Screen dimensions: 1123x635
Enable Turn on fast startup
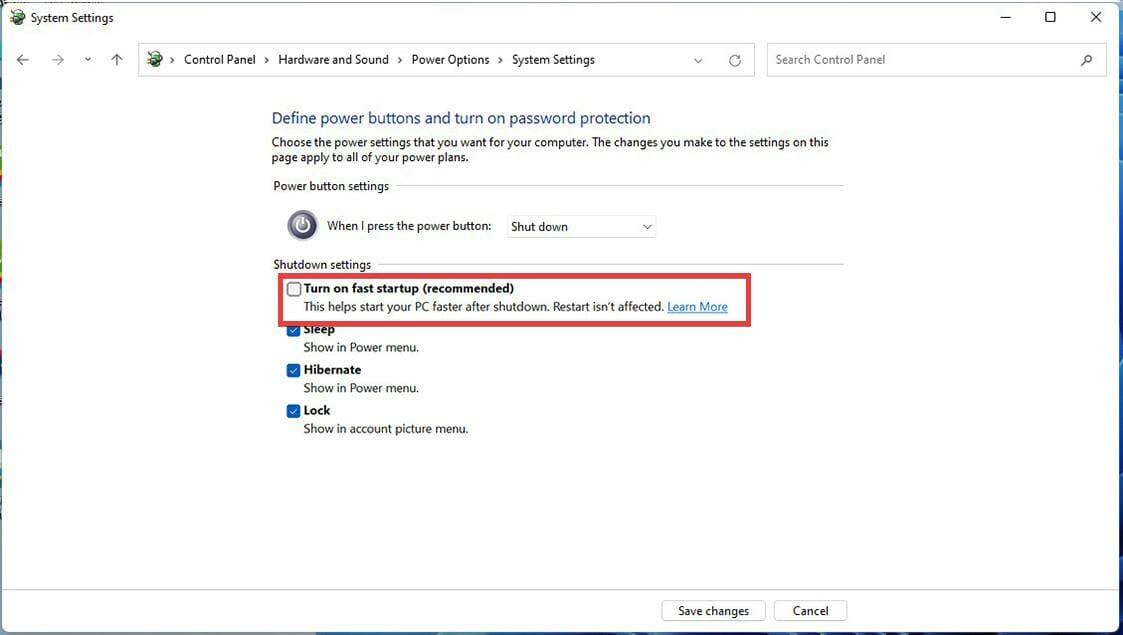point(294,288)
